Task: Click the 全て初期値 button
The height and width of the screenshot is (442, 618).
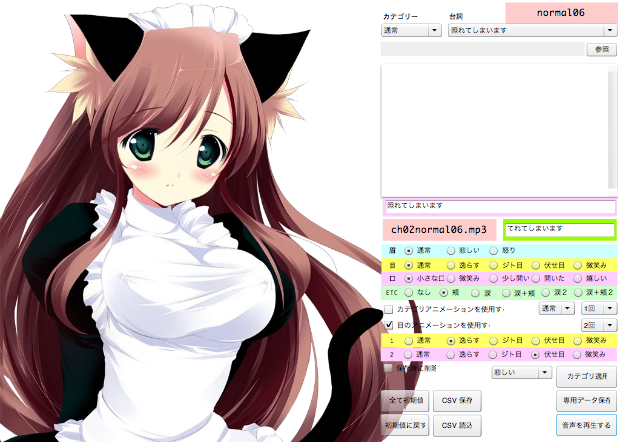Action: (406, 400)
